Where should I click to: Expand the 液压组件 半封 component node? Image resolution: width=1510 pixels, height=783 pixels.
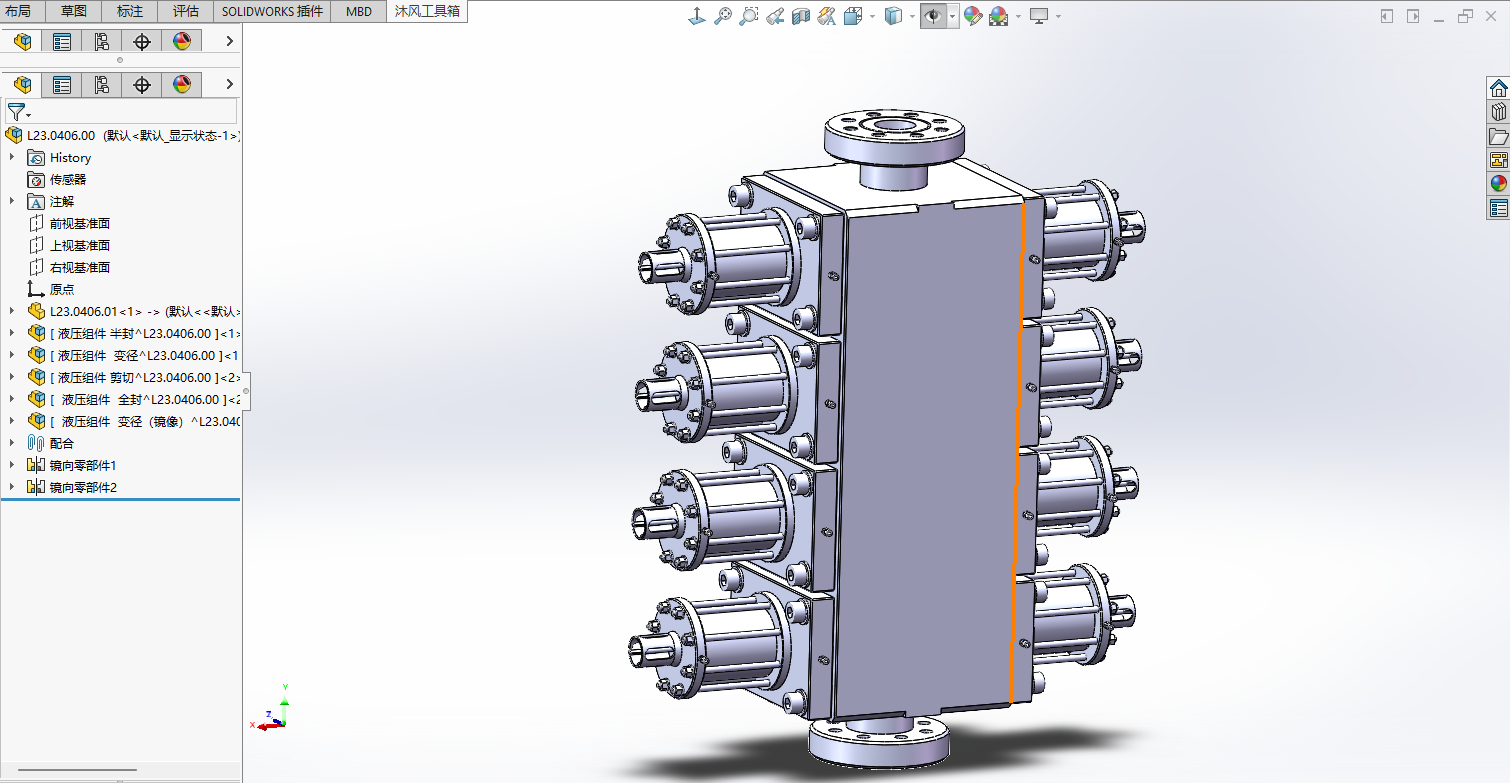point(12,333)
